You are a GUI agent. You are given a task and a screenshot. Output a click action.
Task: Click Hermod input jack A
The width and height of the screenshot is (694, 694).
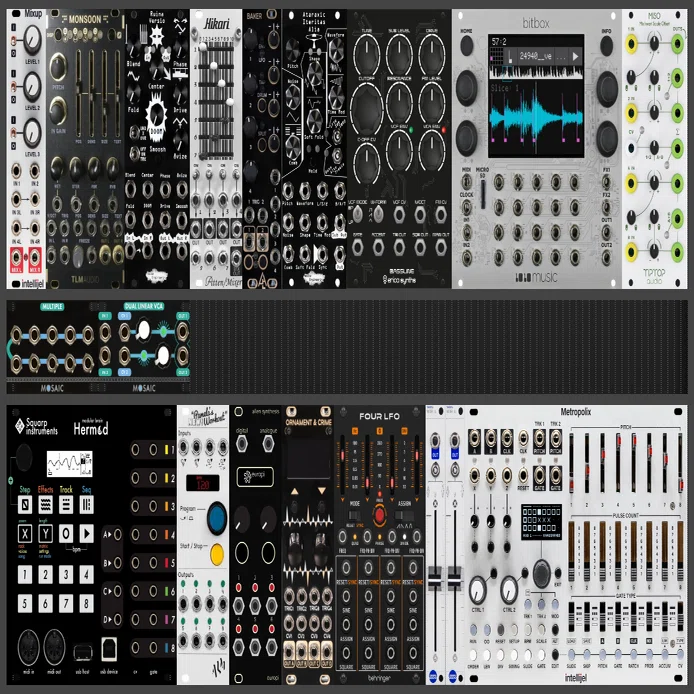(118, 535)
